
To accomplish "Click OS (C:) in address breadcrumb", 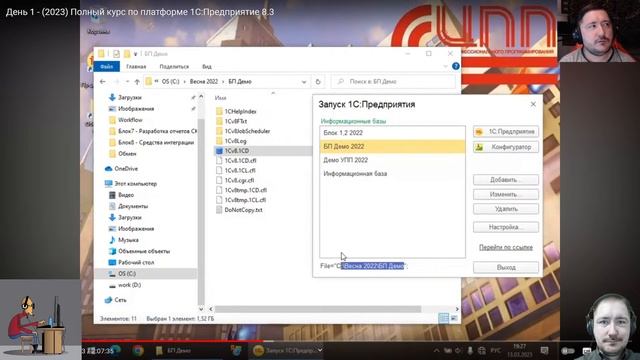I will click(x=170, y=82).
